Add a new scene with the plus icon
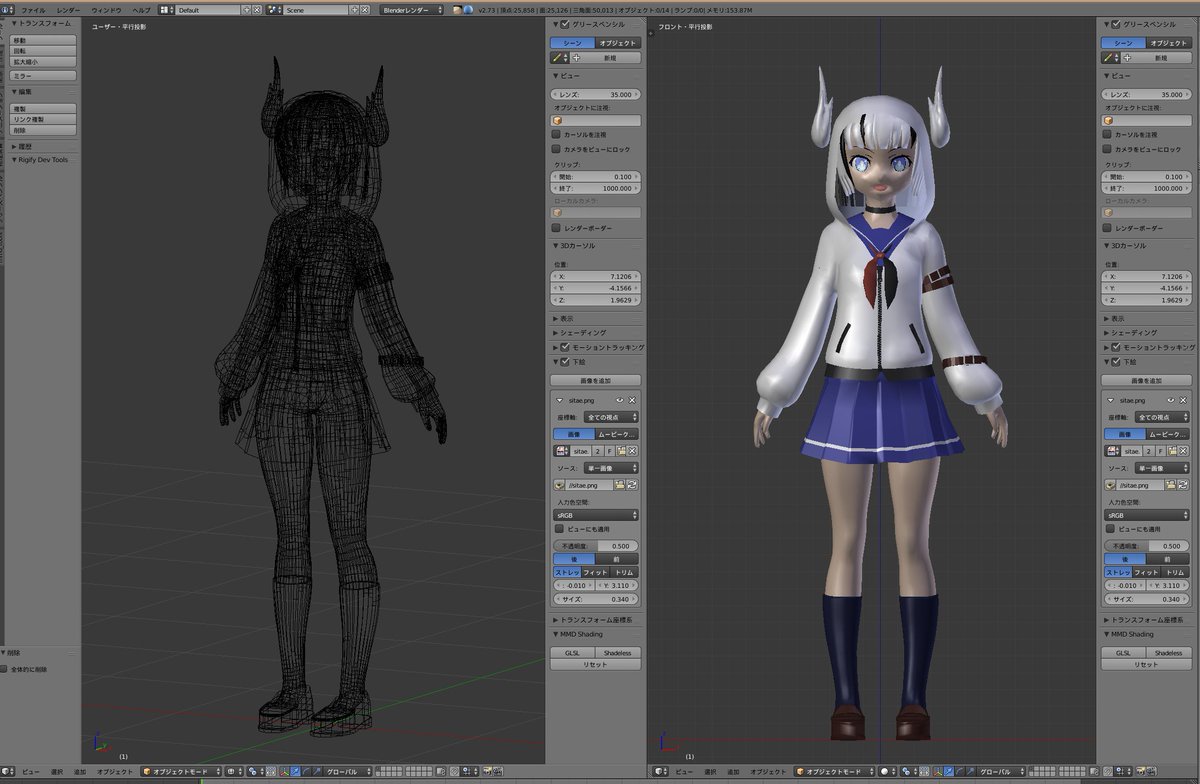This screenshot has height=784, width=1200. click(355, 9)
